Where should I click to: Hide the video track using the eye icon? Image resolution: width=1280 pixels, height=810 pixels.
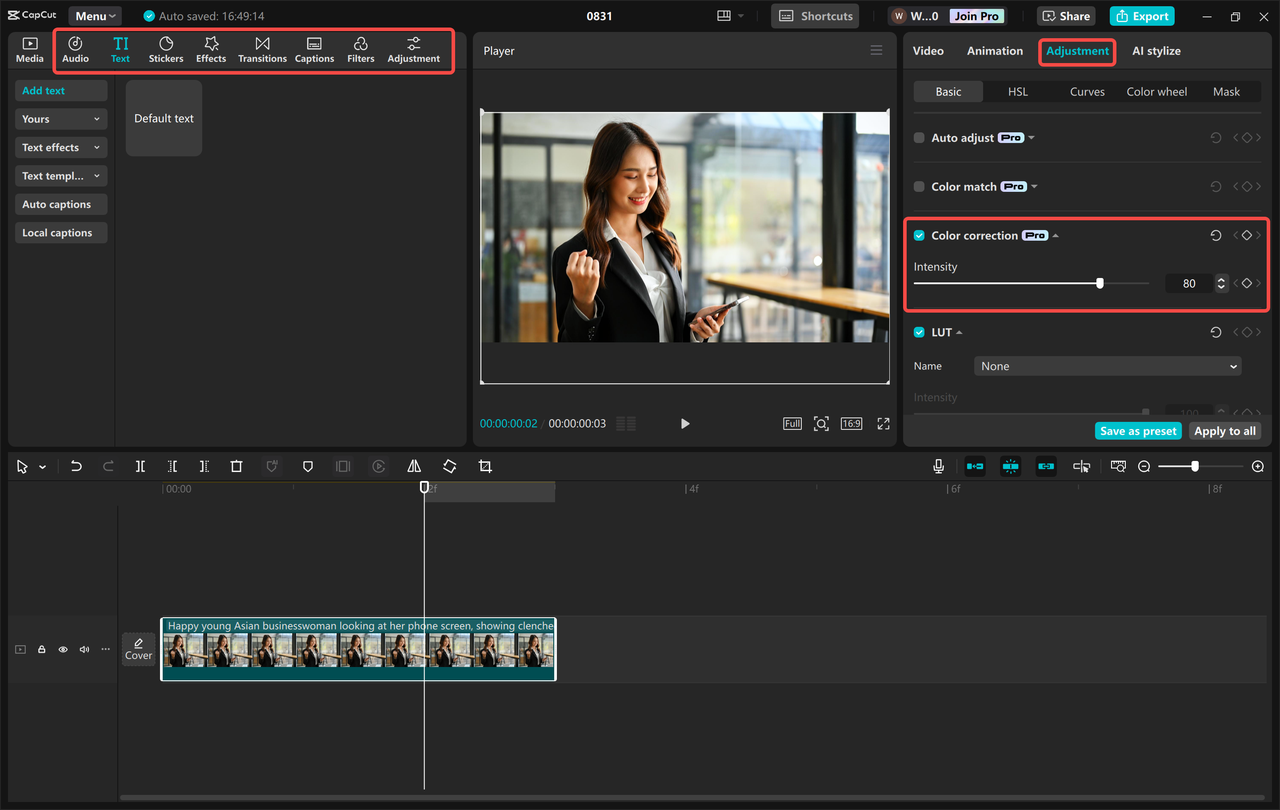pyautogui.click(x=62, y=649)
